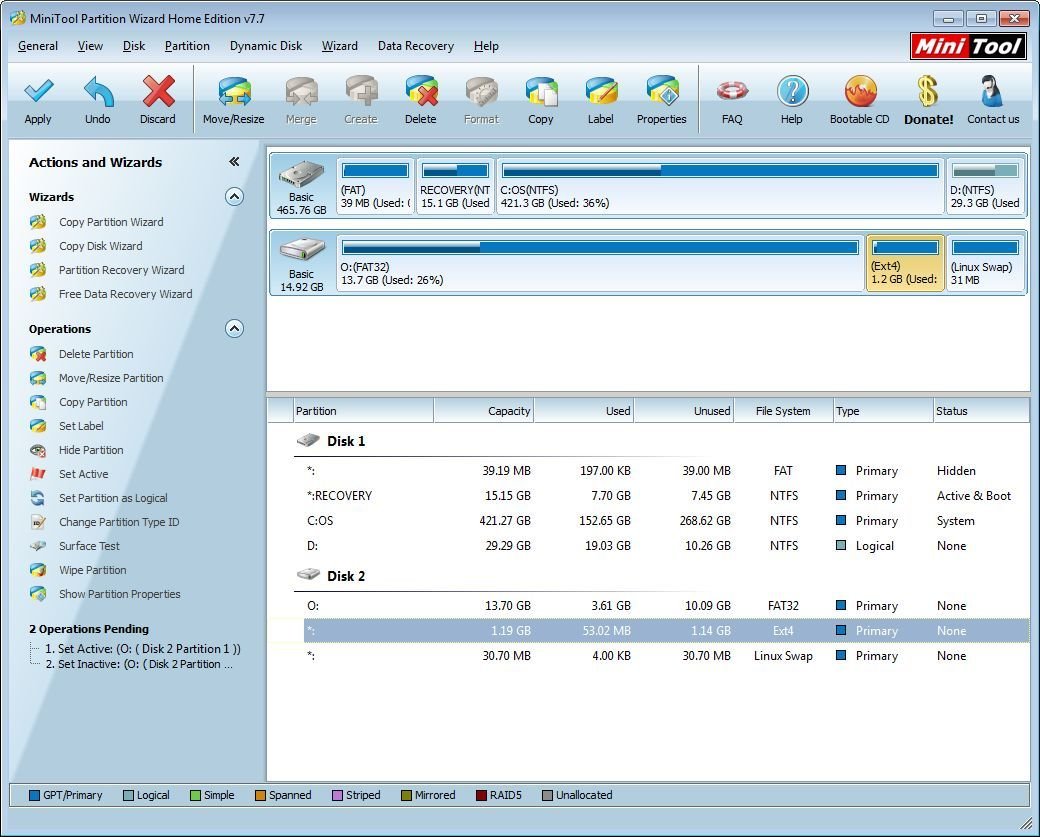Open Properties from the toolbar
The image size is (1040, 837).
pos(661,91)
